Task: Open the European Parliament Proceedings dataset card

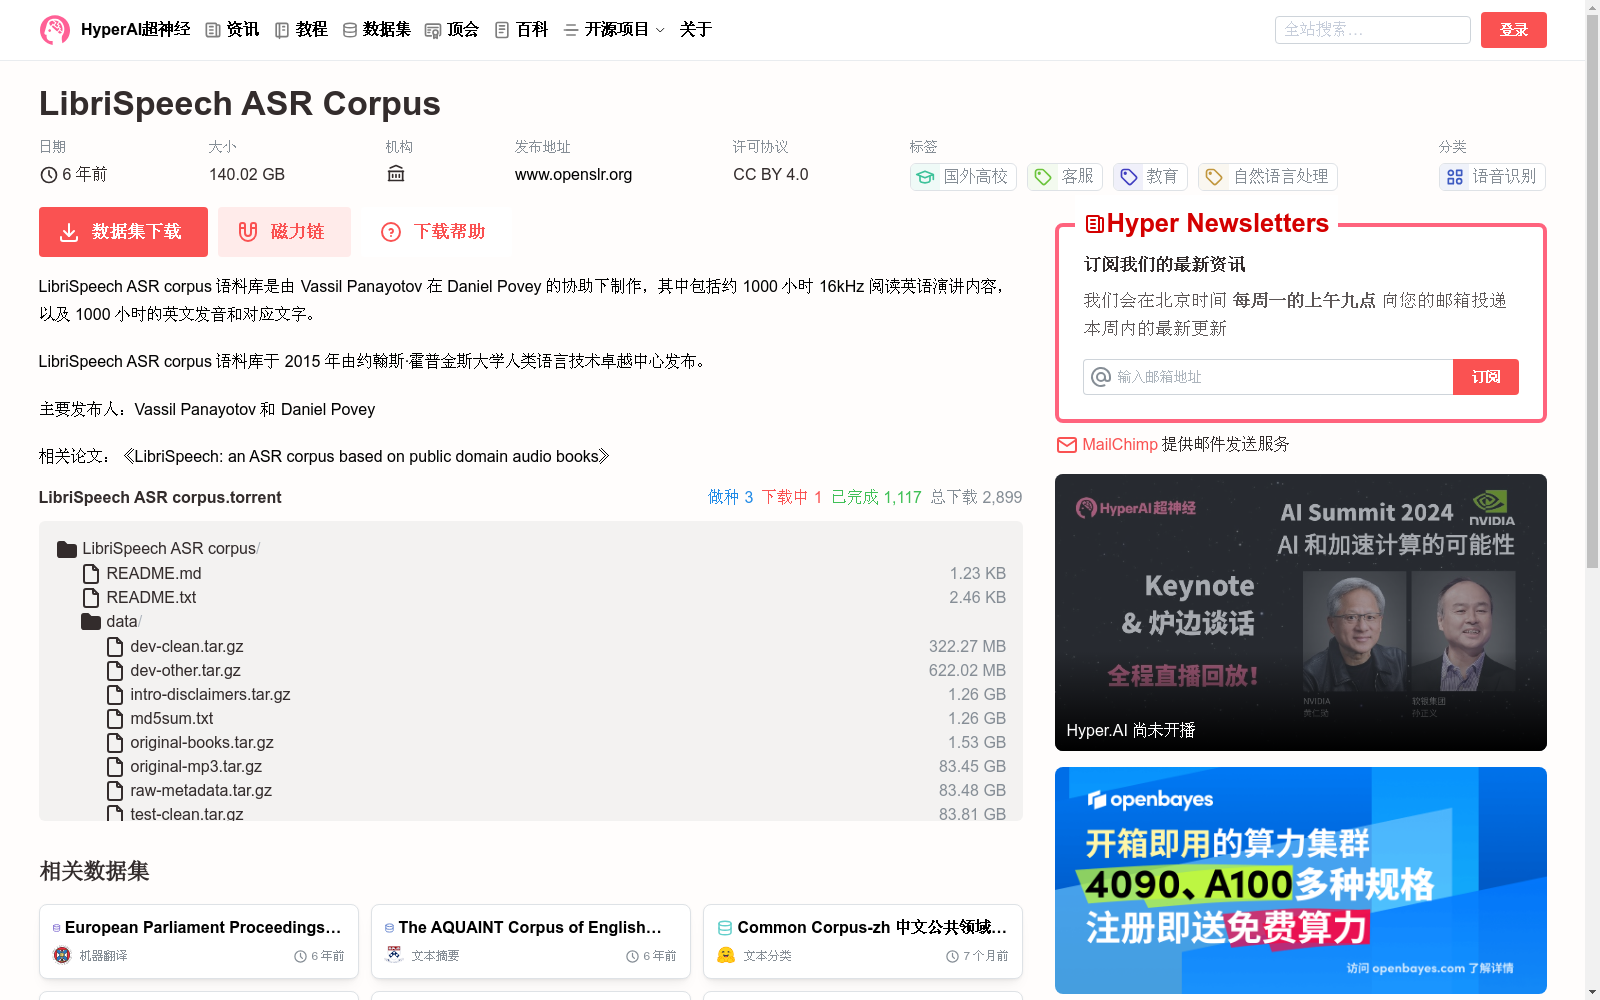Action: (199, 941)
